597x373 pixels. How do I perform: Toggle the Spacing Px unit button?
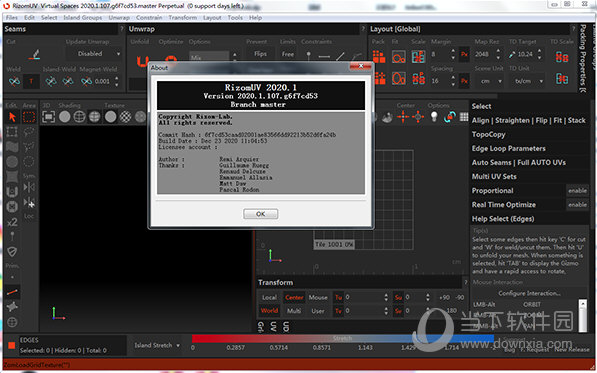464,81
